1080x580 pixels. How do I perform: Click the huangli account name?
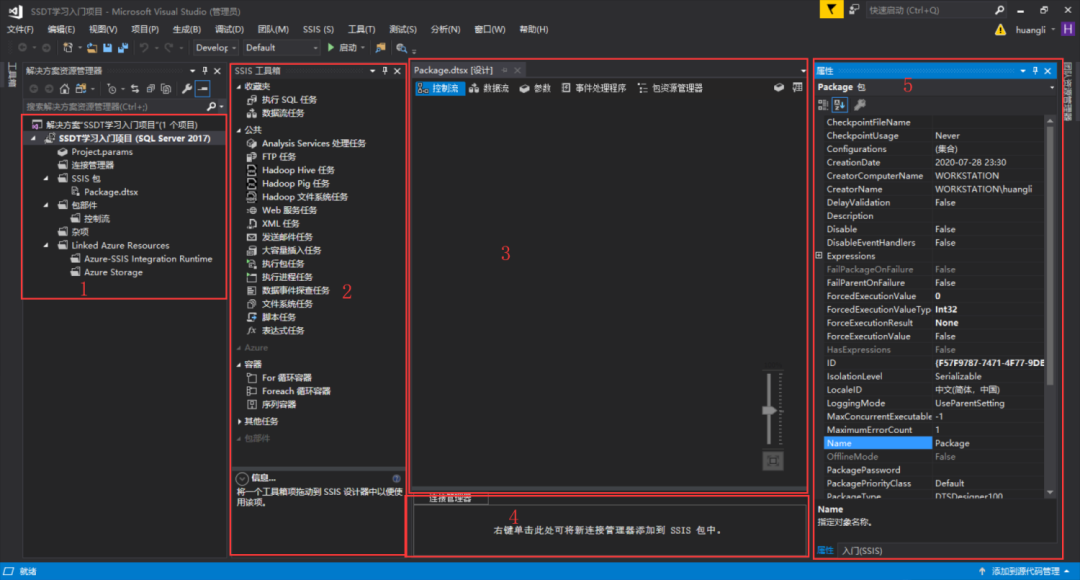1030,30
